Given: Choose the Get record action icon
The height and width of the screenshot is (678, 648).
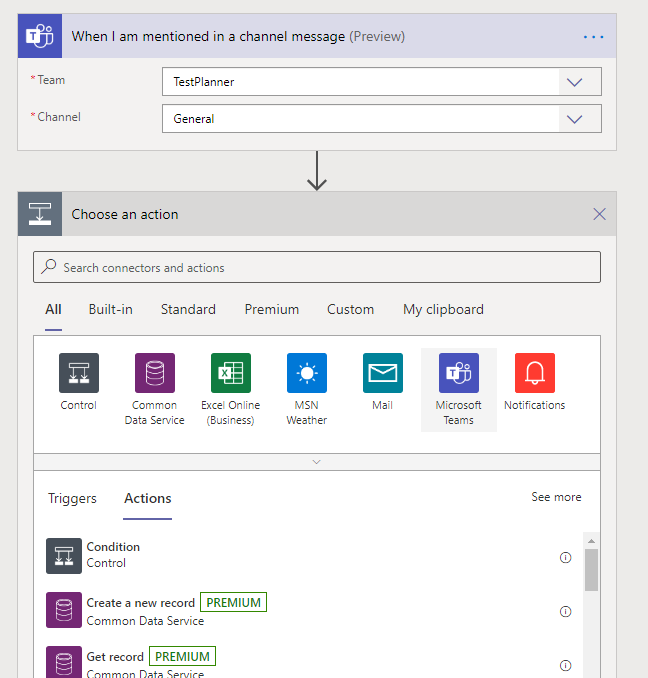Looking at the screenshot, I should pos(64,662).
